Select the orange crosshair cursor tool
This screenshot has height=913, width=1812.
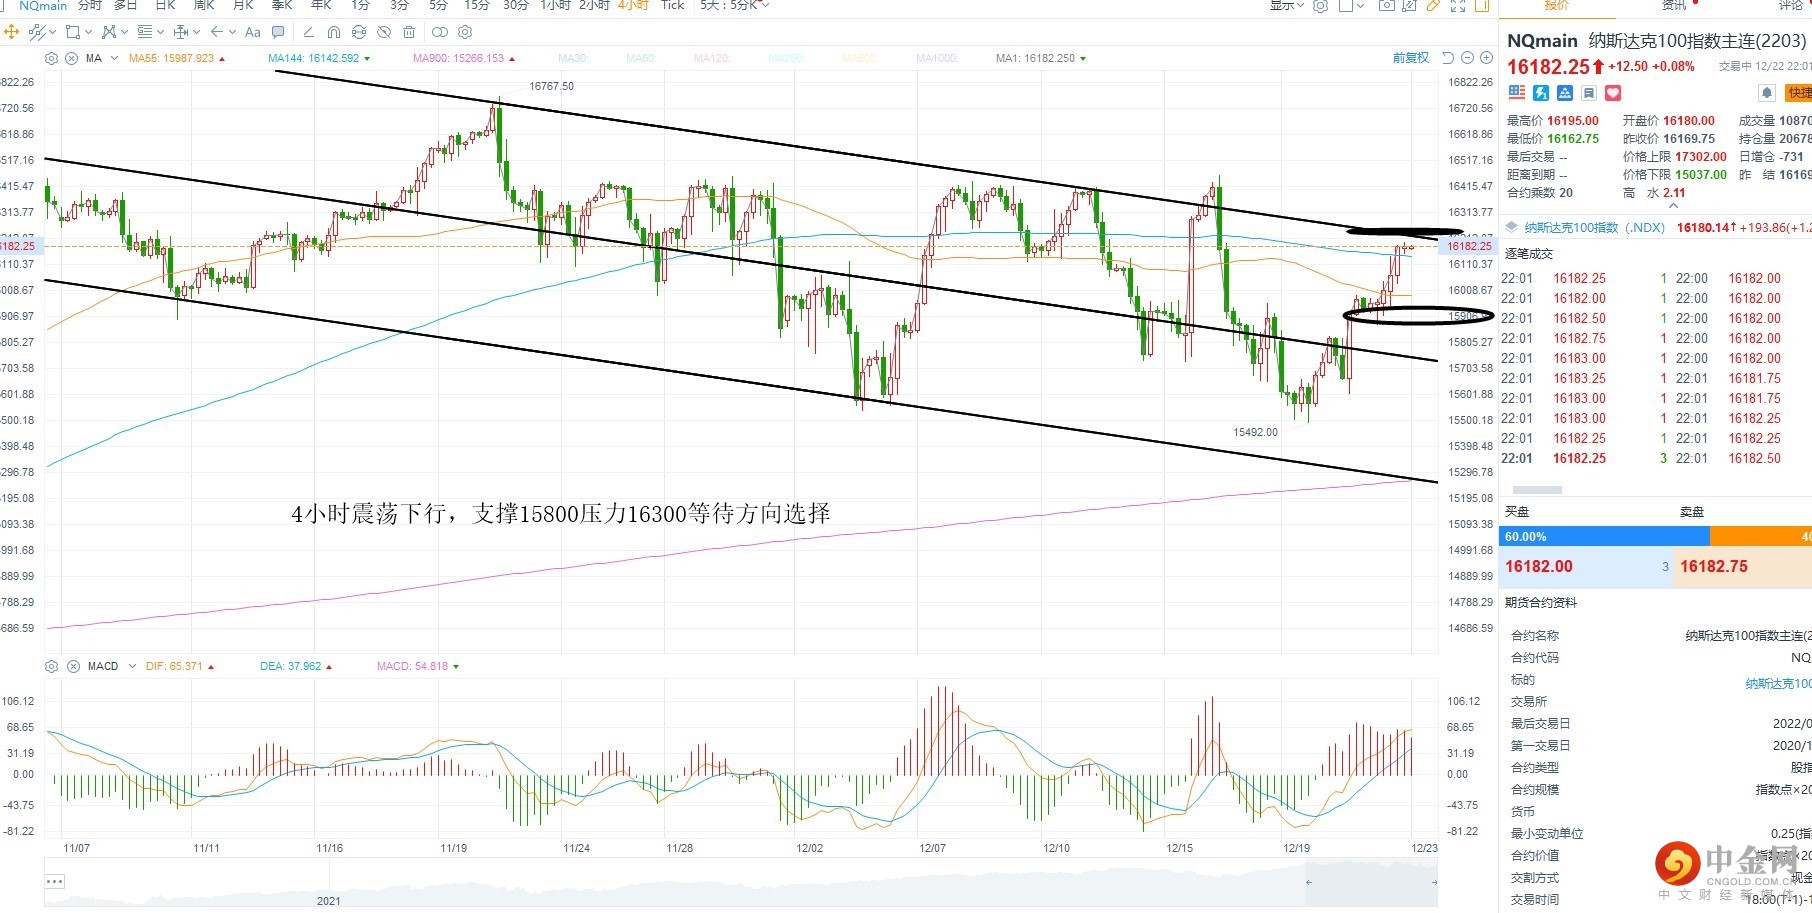[x=12, y=32]
